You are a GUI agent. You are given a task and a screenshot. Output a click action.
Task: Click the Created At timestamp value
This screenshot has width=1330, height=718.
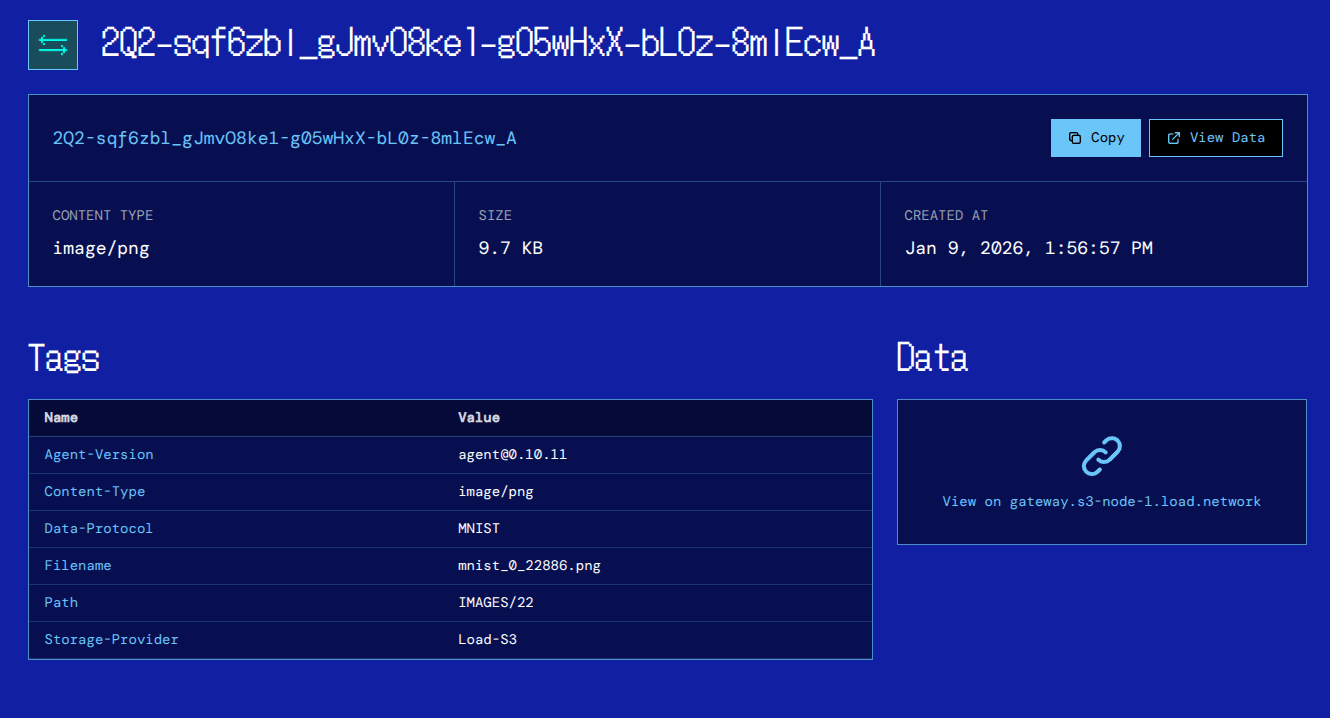point(1028,248)
